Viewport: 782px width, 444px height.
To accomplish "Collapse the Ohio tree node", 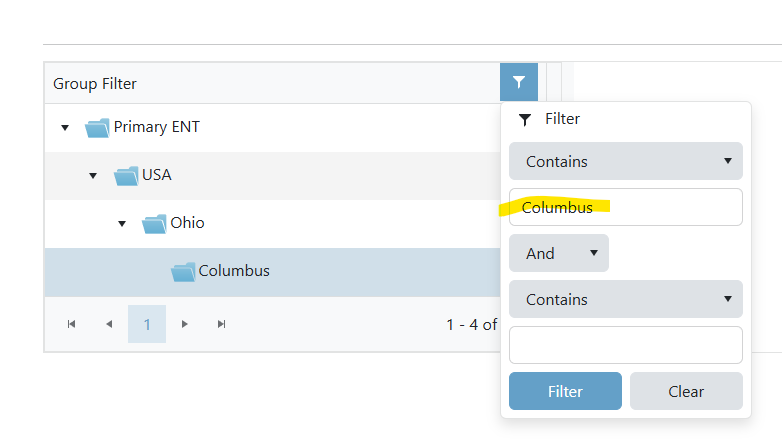I will 121,224.
